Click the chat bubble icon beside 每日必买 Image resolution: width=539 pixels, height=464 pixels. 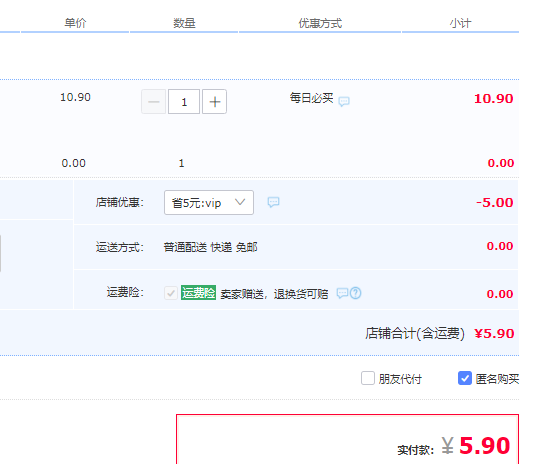(x=344, y=101)
